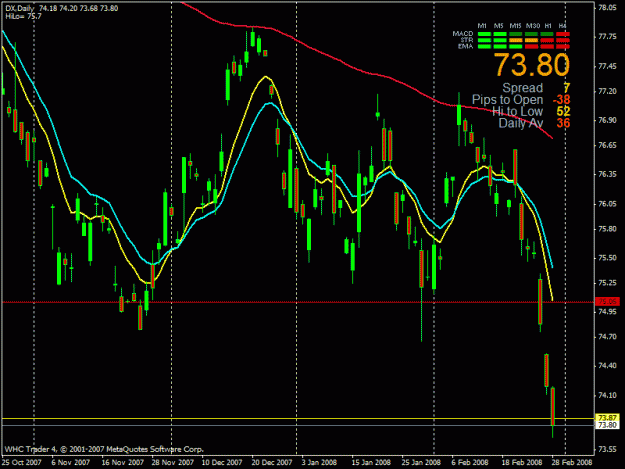625x469 pixels.
Task: Click the yellow 73.87 price tag
Action: click(607, 418)
